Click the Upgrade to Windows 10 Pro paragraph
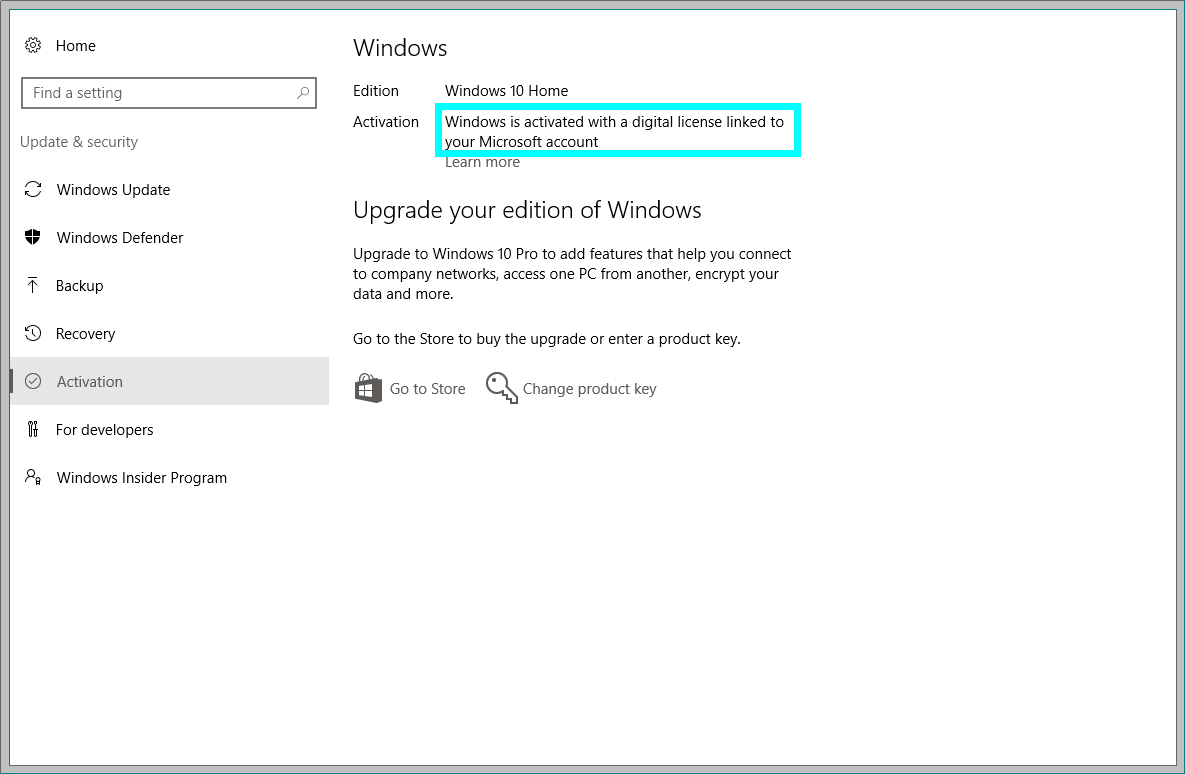Screen dimensions: 1185x774 (x=572, y=274)
